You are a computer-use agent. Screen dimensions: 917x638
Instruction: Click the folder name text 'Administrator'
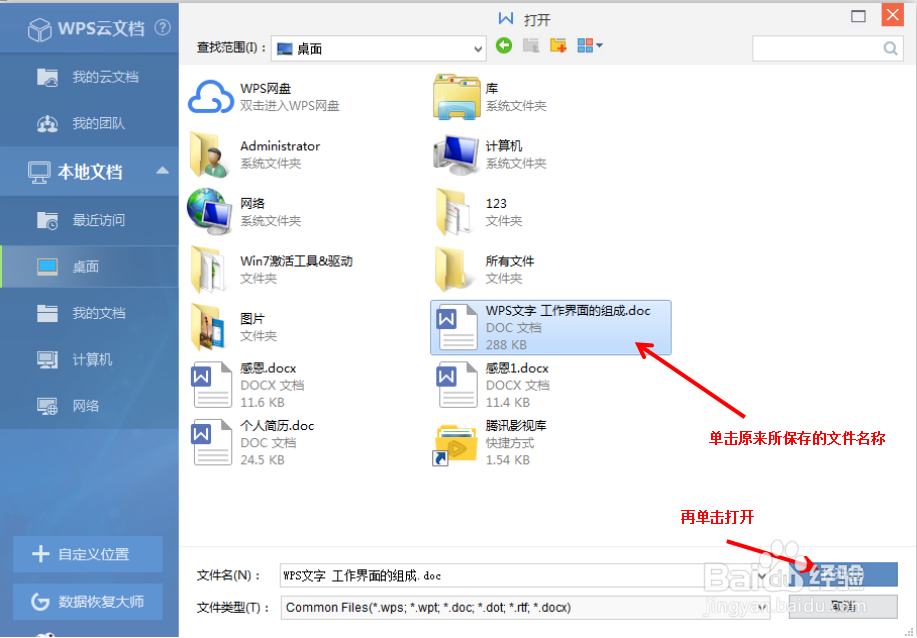[x=280, y=146]
